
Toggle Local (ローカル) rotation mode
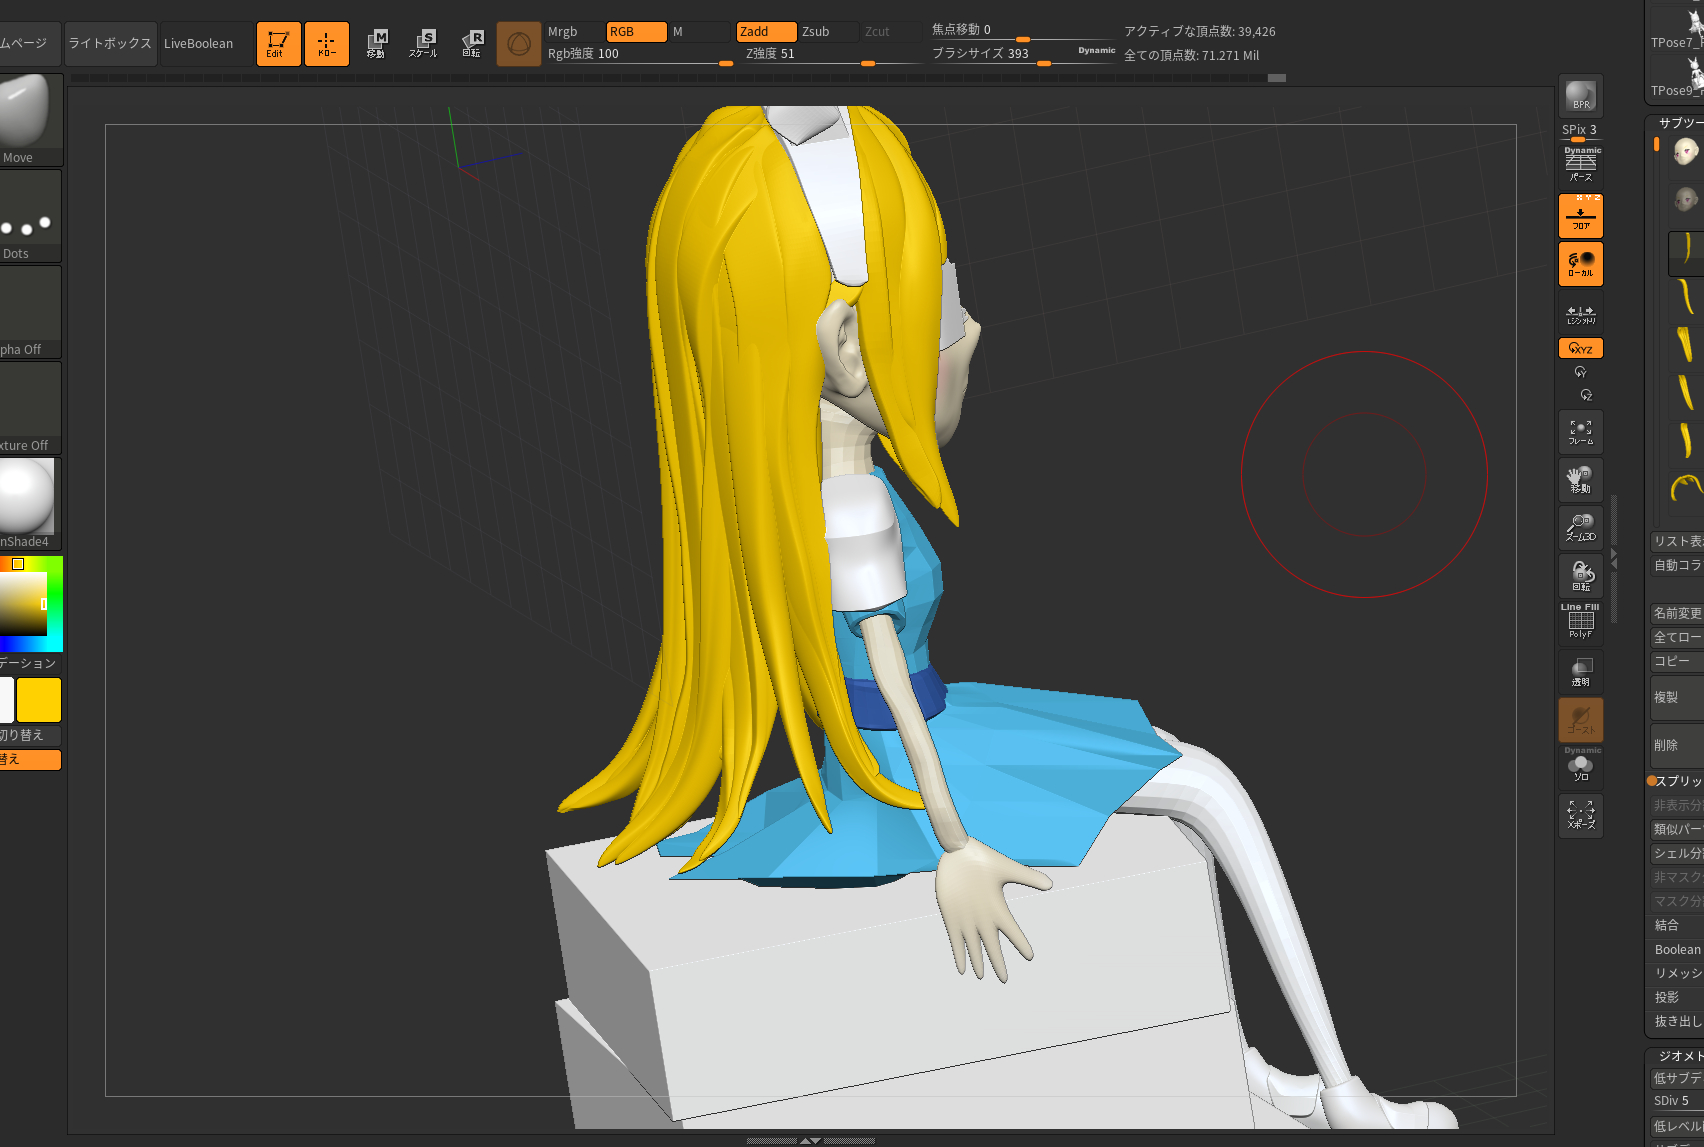1581,264
